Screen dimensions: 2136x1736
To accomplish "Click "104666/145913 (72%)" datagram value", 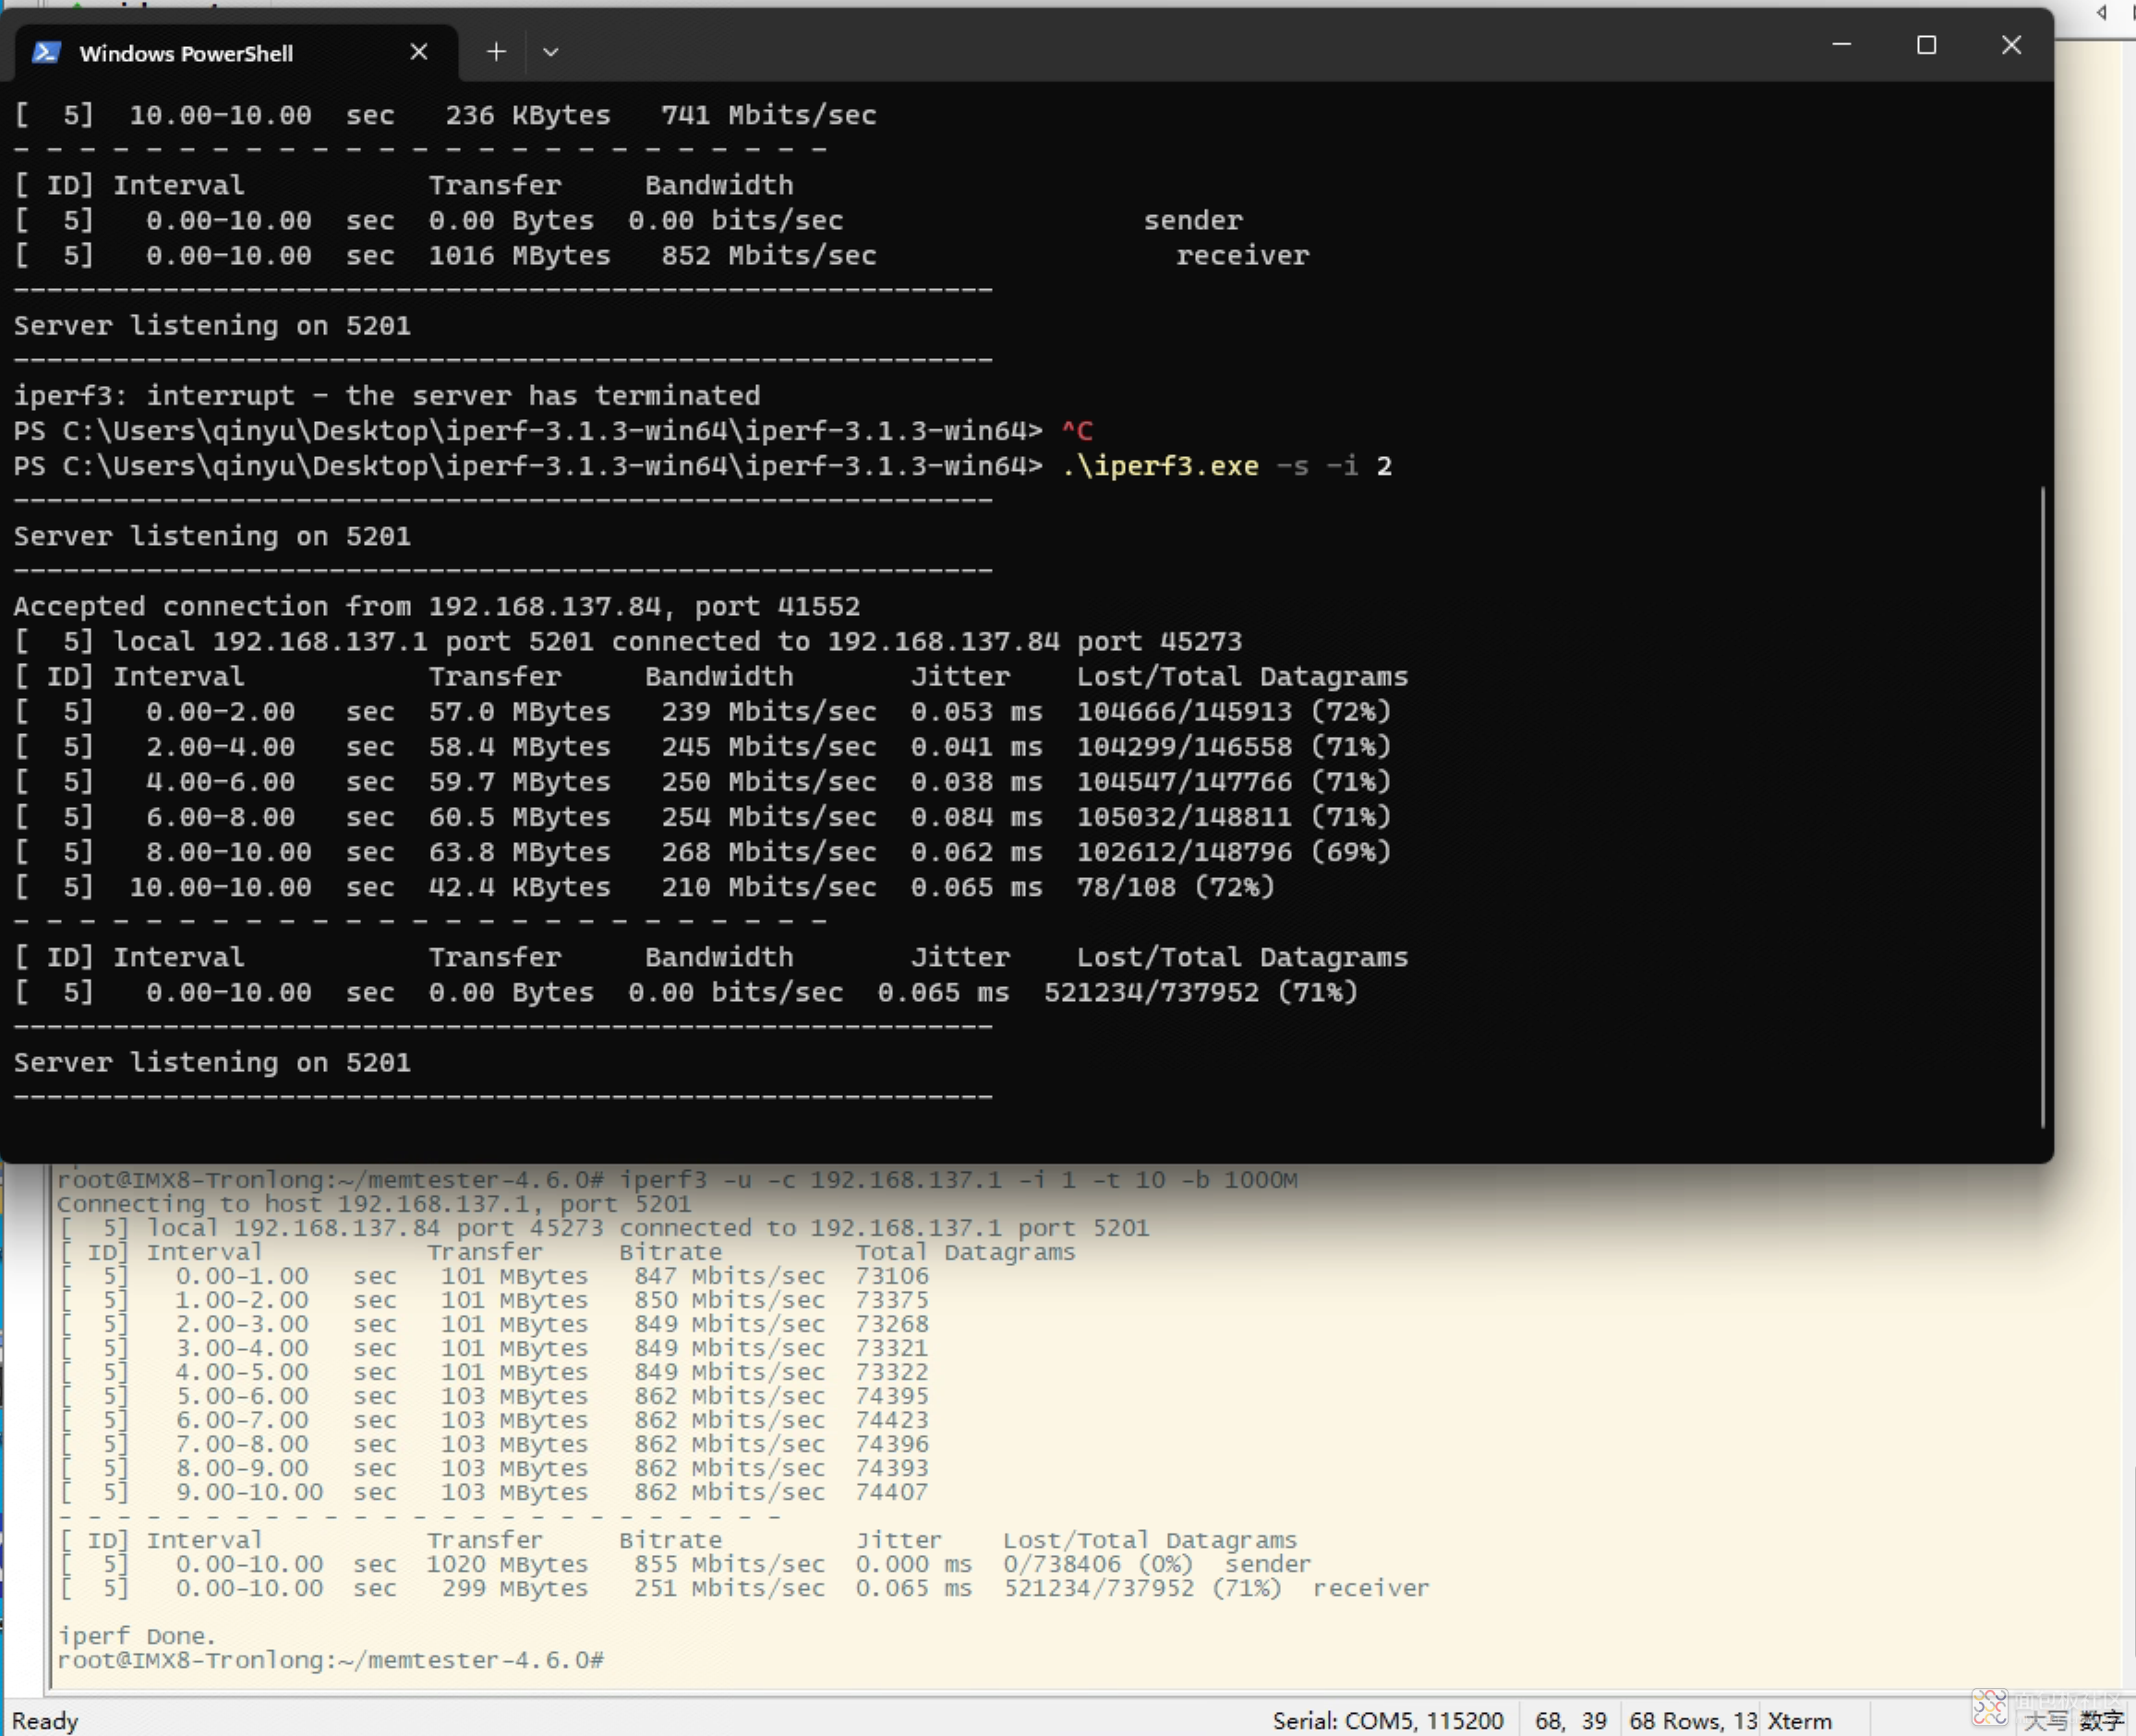I will [x=1234, y=712].
